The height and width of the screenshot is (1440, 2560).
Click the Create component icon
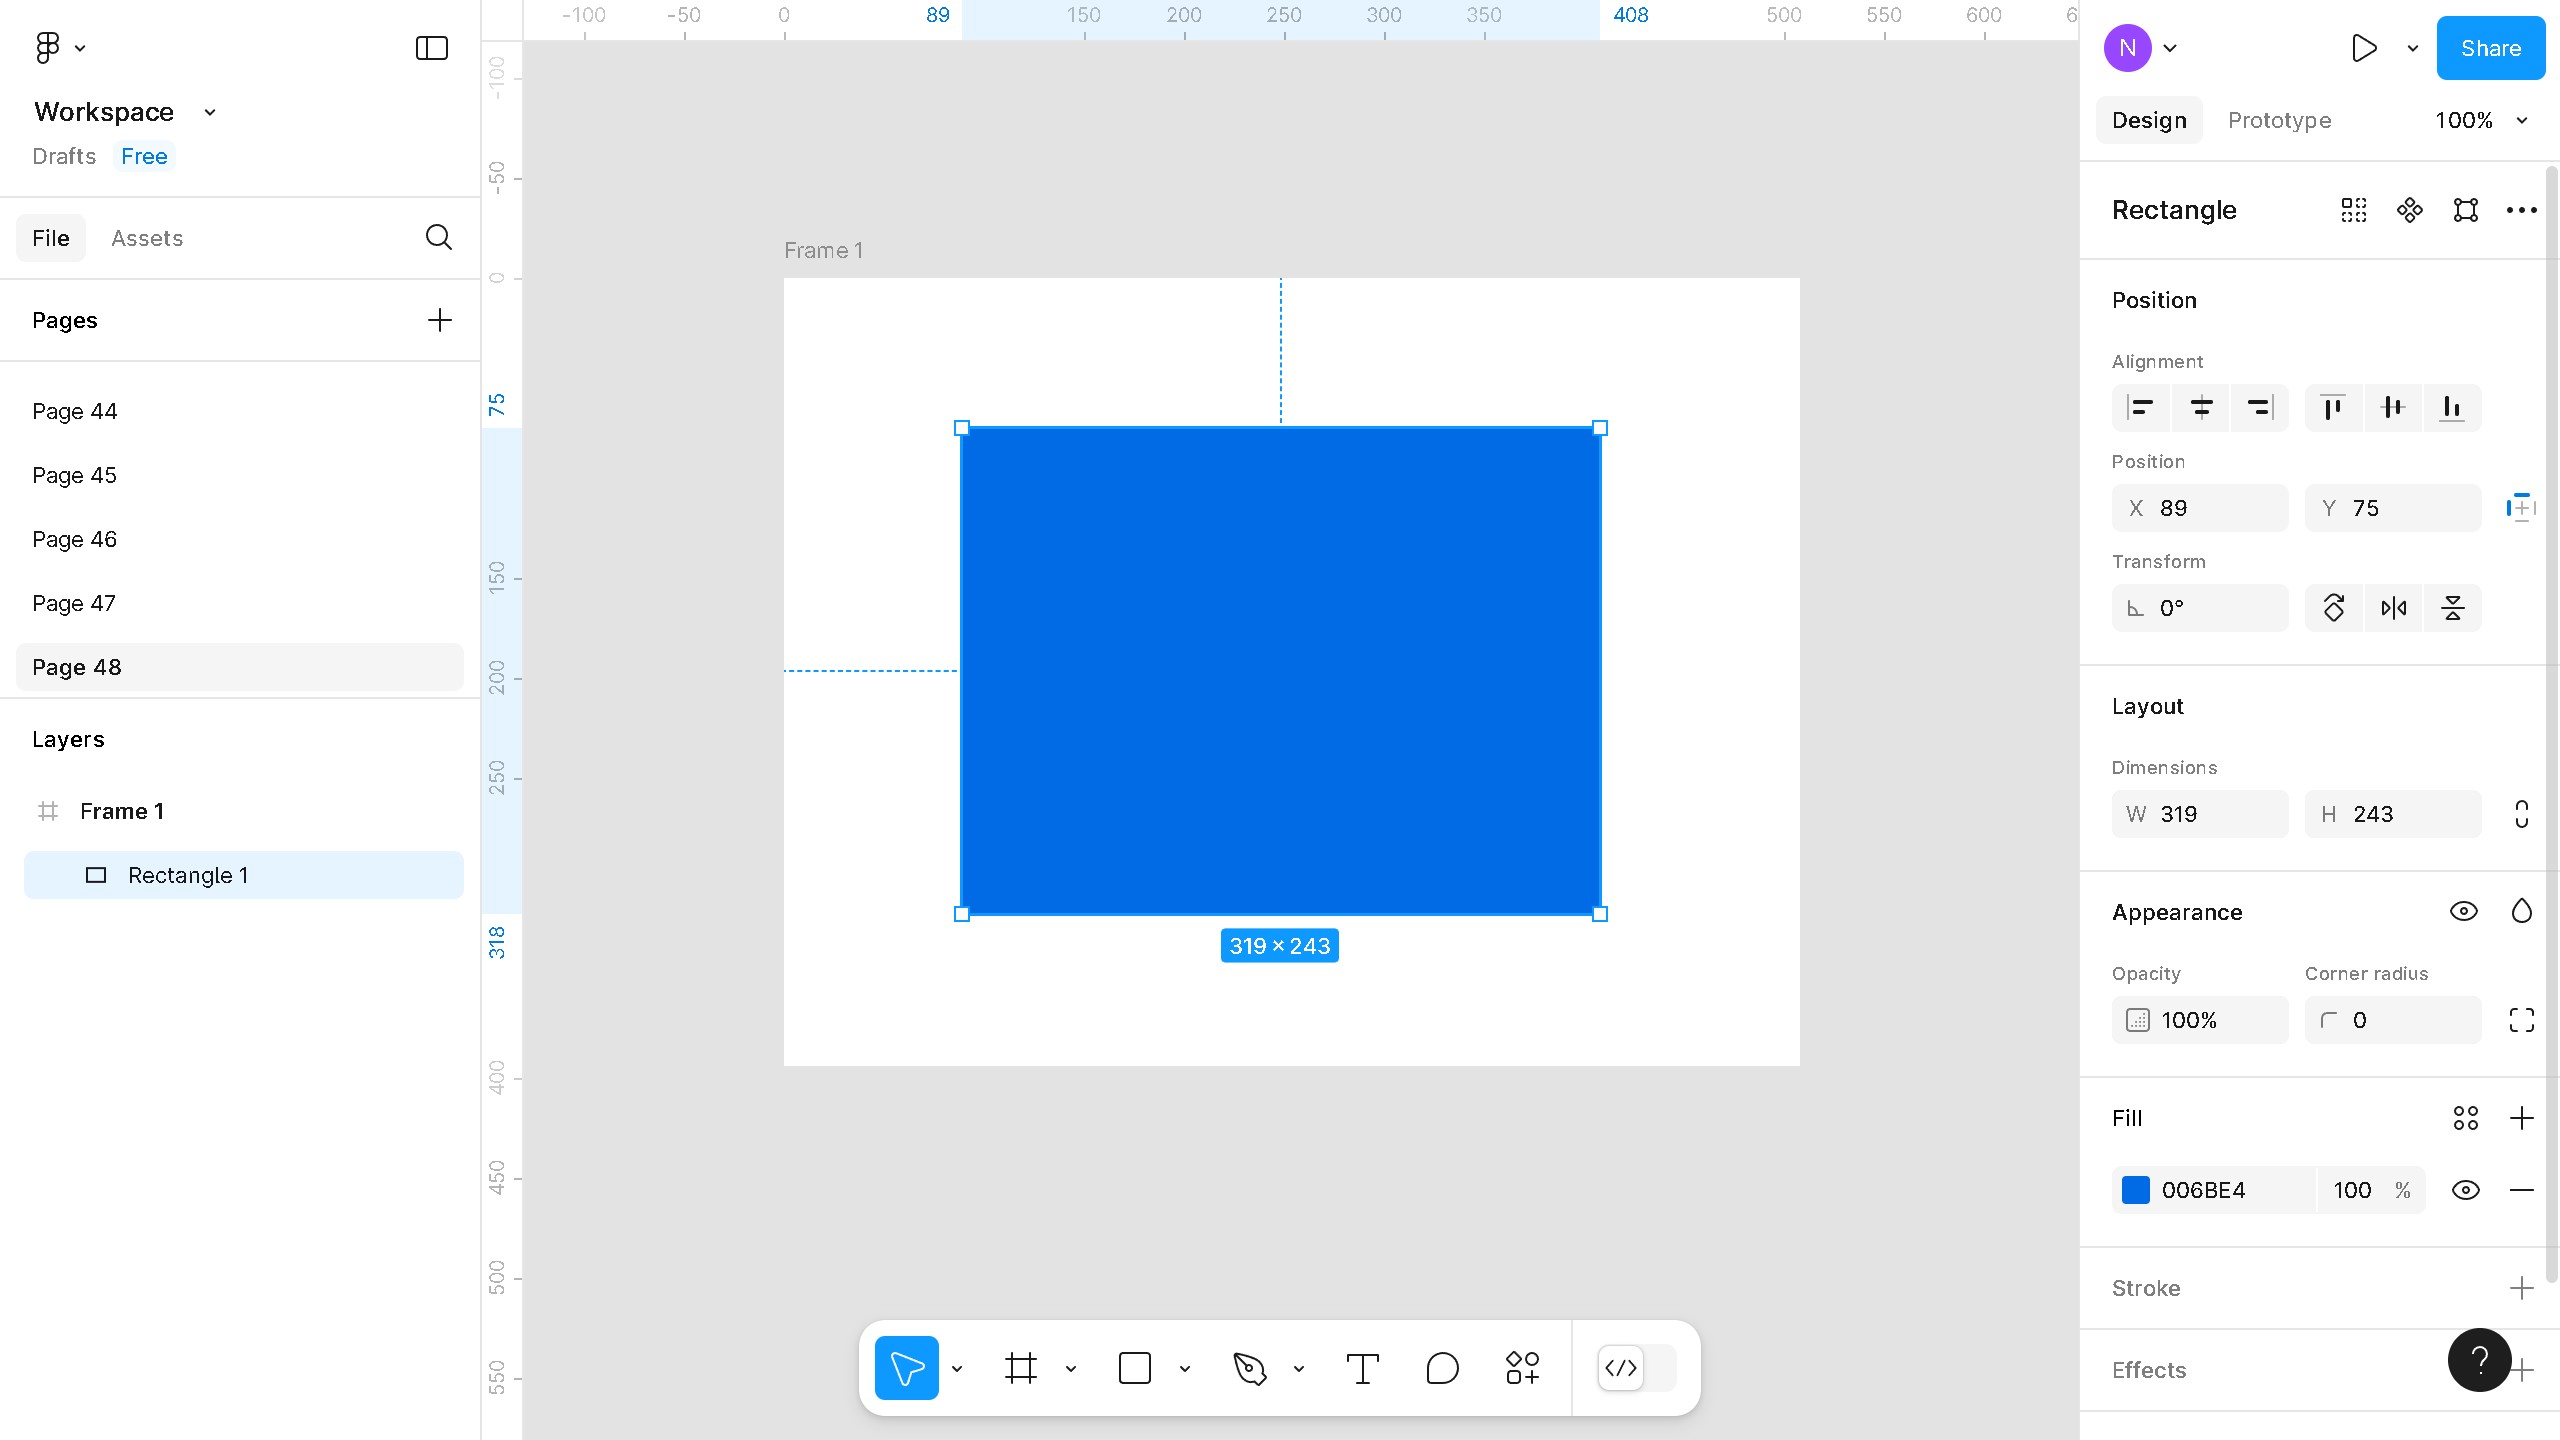click(2409, 210)
